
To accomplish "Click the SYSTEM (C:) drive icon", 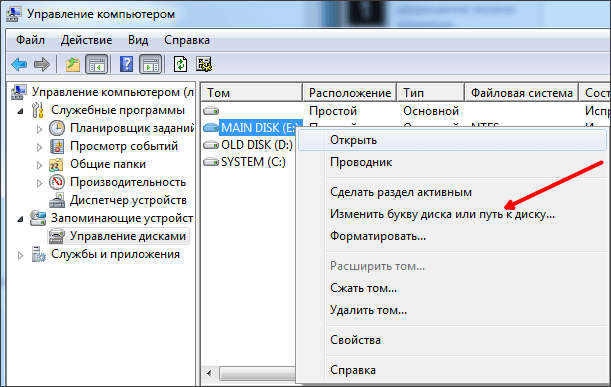I will pos(211,162).
